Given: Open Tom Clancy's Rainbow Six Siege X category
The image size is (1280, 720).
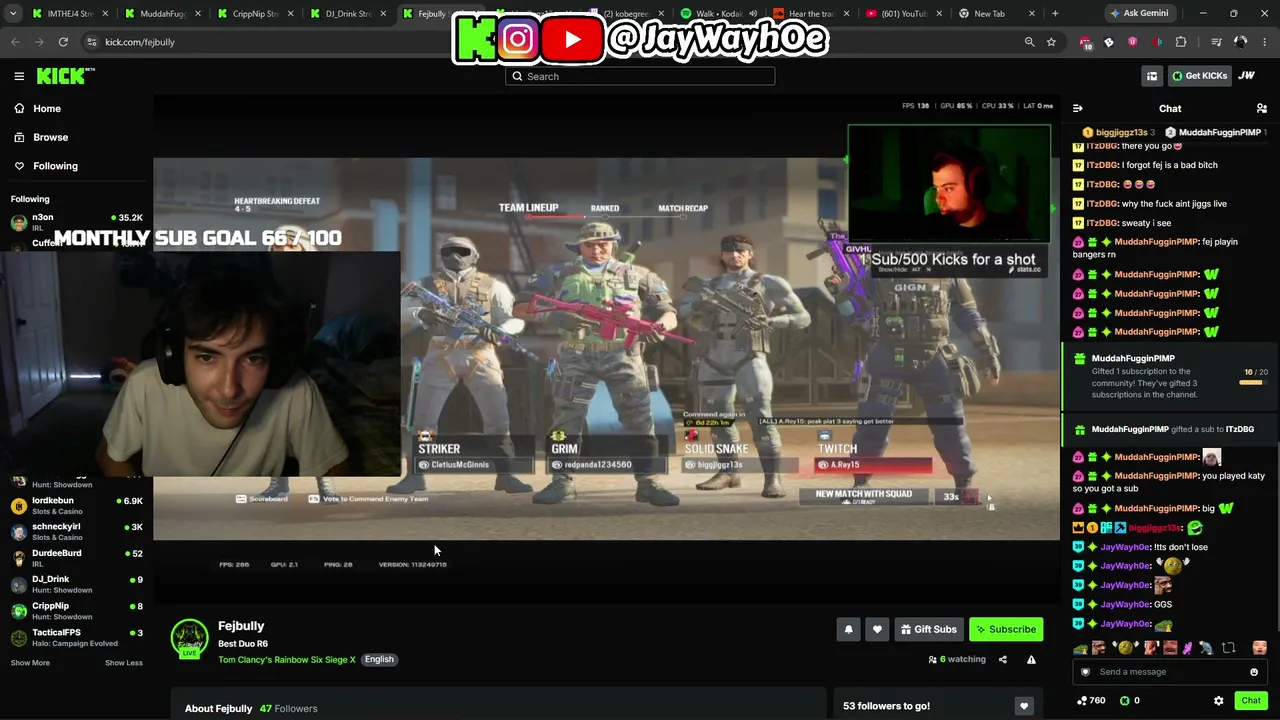Looking at the screenshot, I should 287,660.
